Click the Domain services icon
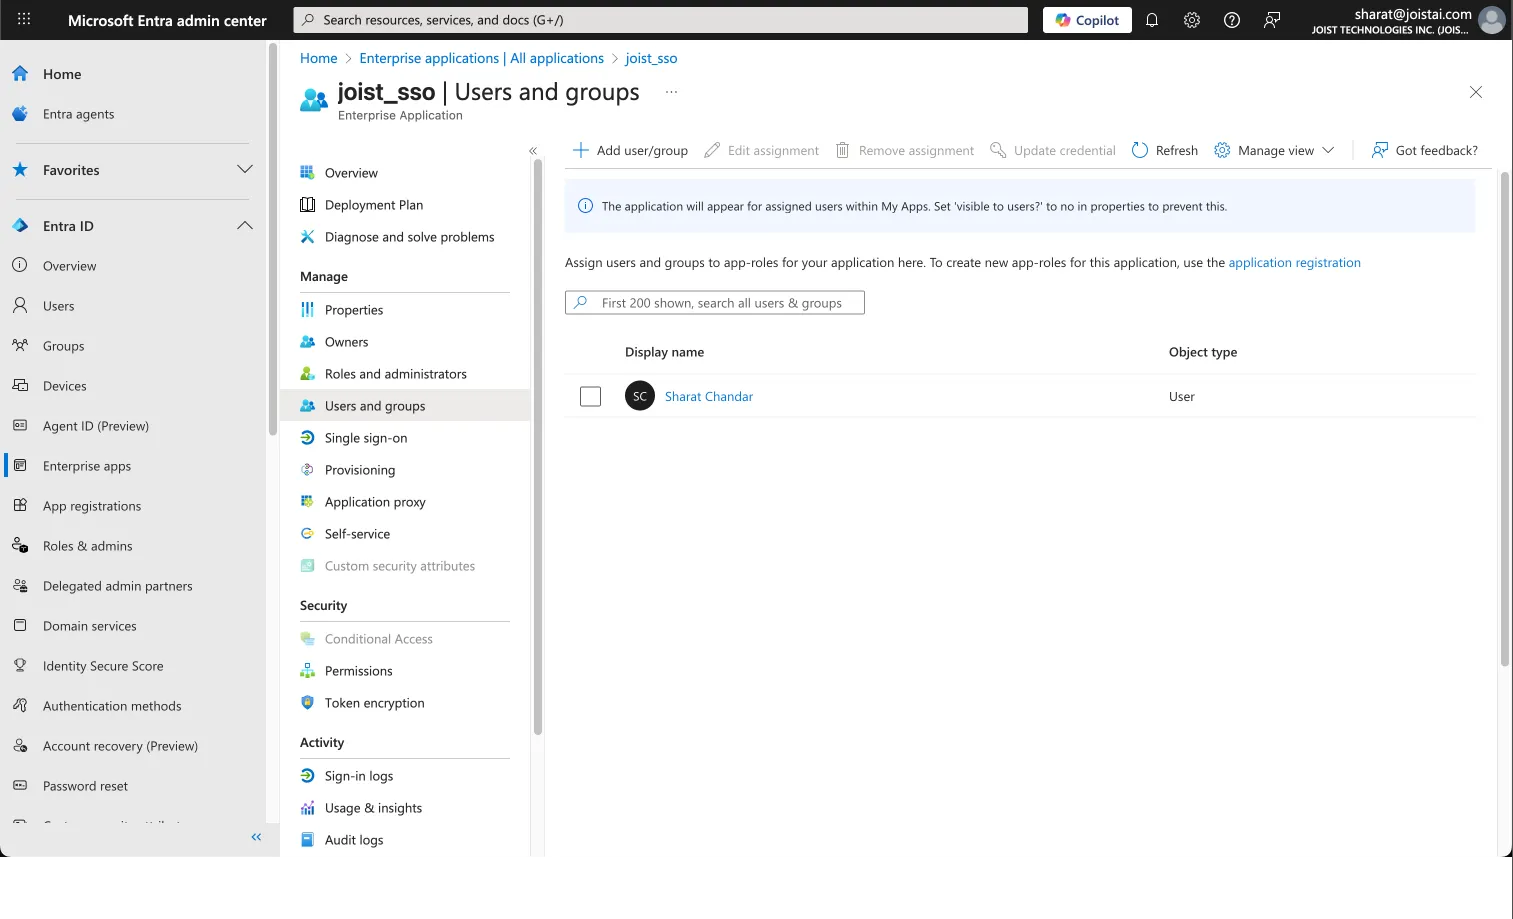The height and width of the screenshot is (919, 1513). click(20, 625)
